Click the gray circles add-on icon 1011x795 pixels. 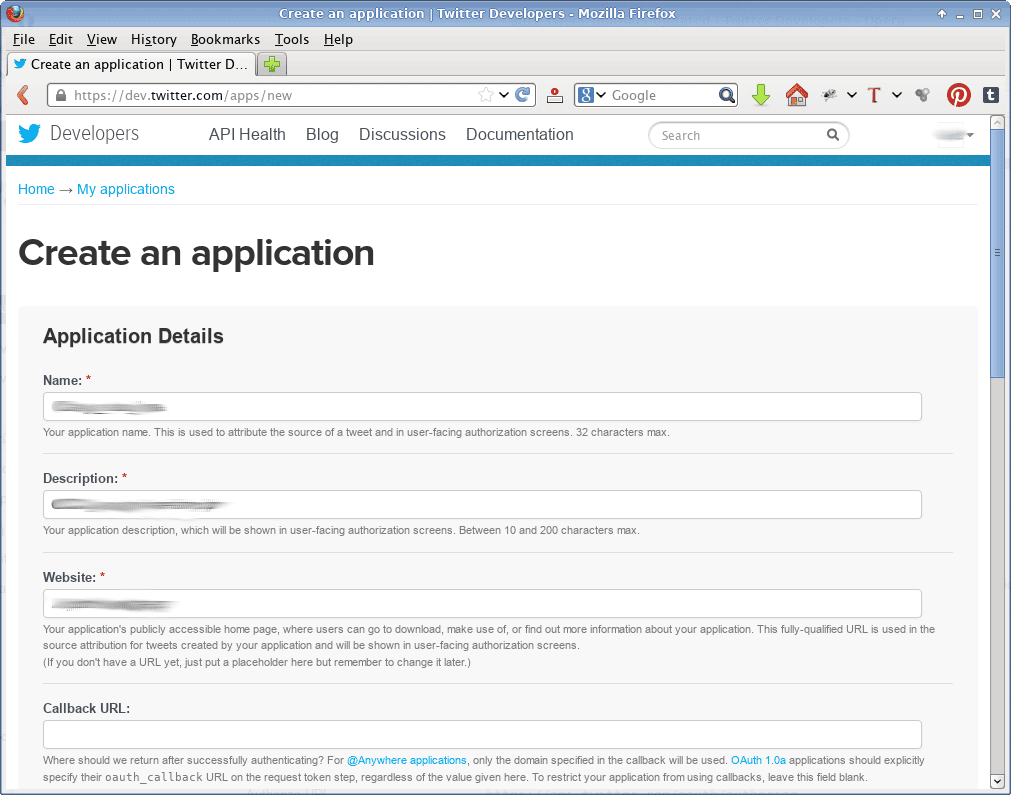click(922, 95)
